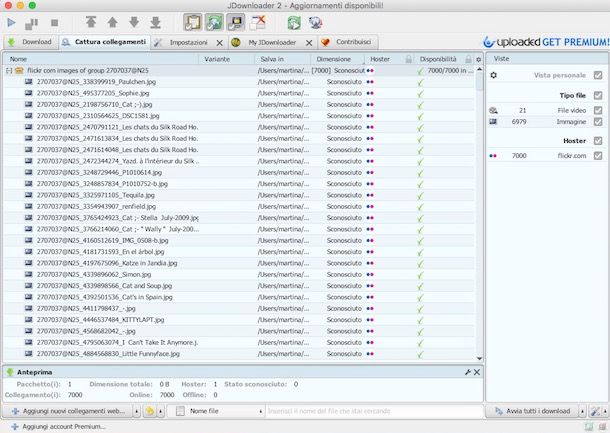The width and height of the screenshot is (610, 433).
Task: Click flickr hoster dots in Paulchen.jpg row
Action: [370, 82]
